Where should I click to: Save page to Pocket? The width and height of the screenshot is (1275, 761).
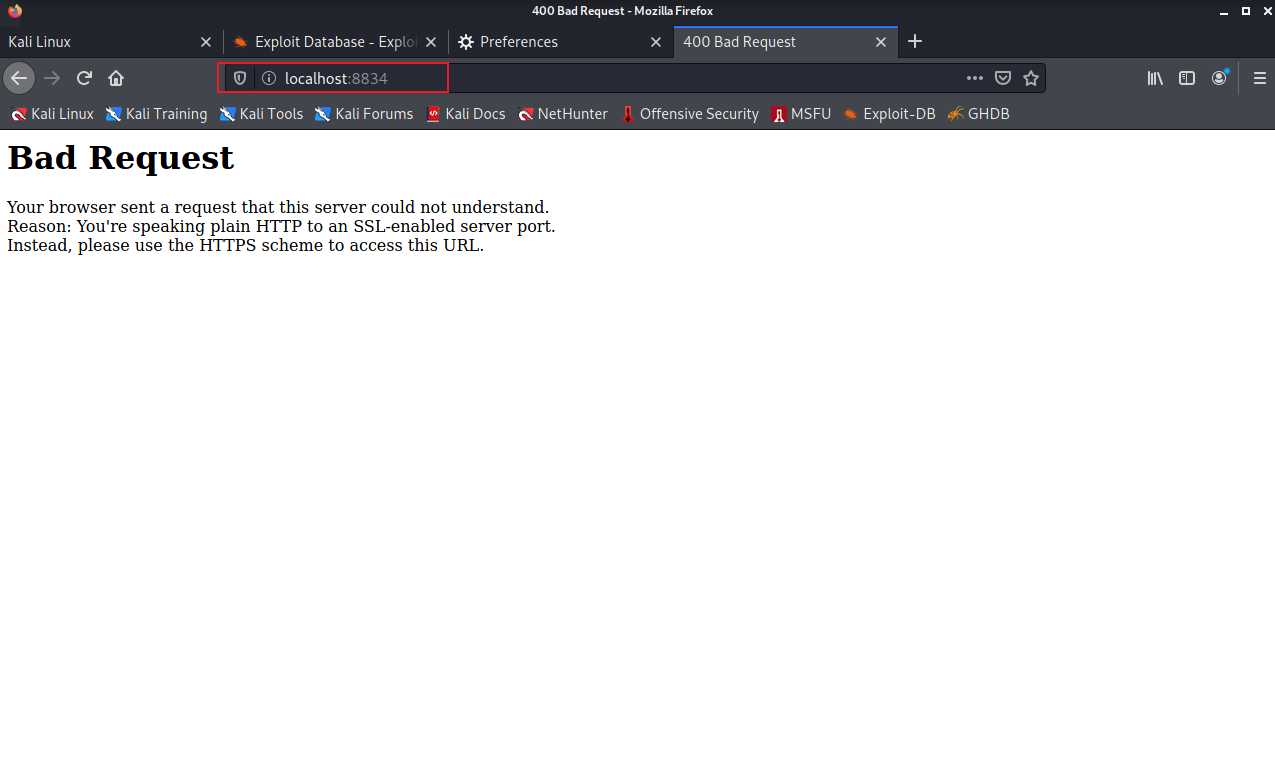pos(1003,78)
